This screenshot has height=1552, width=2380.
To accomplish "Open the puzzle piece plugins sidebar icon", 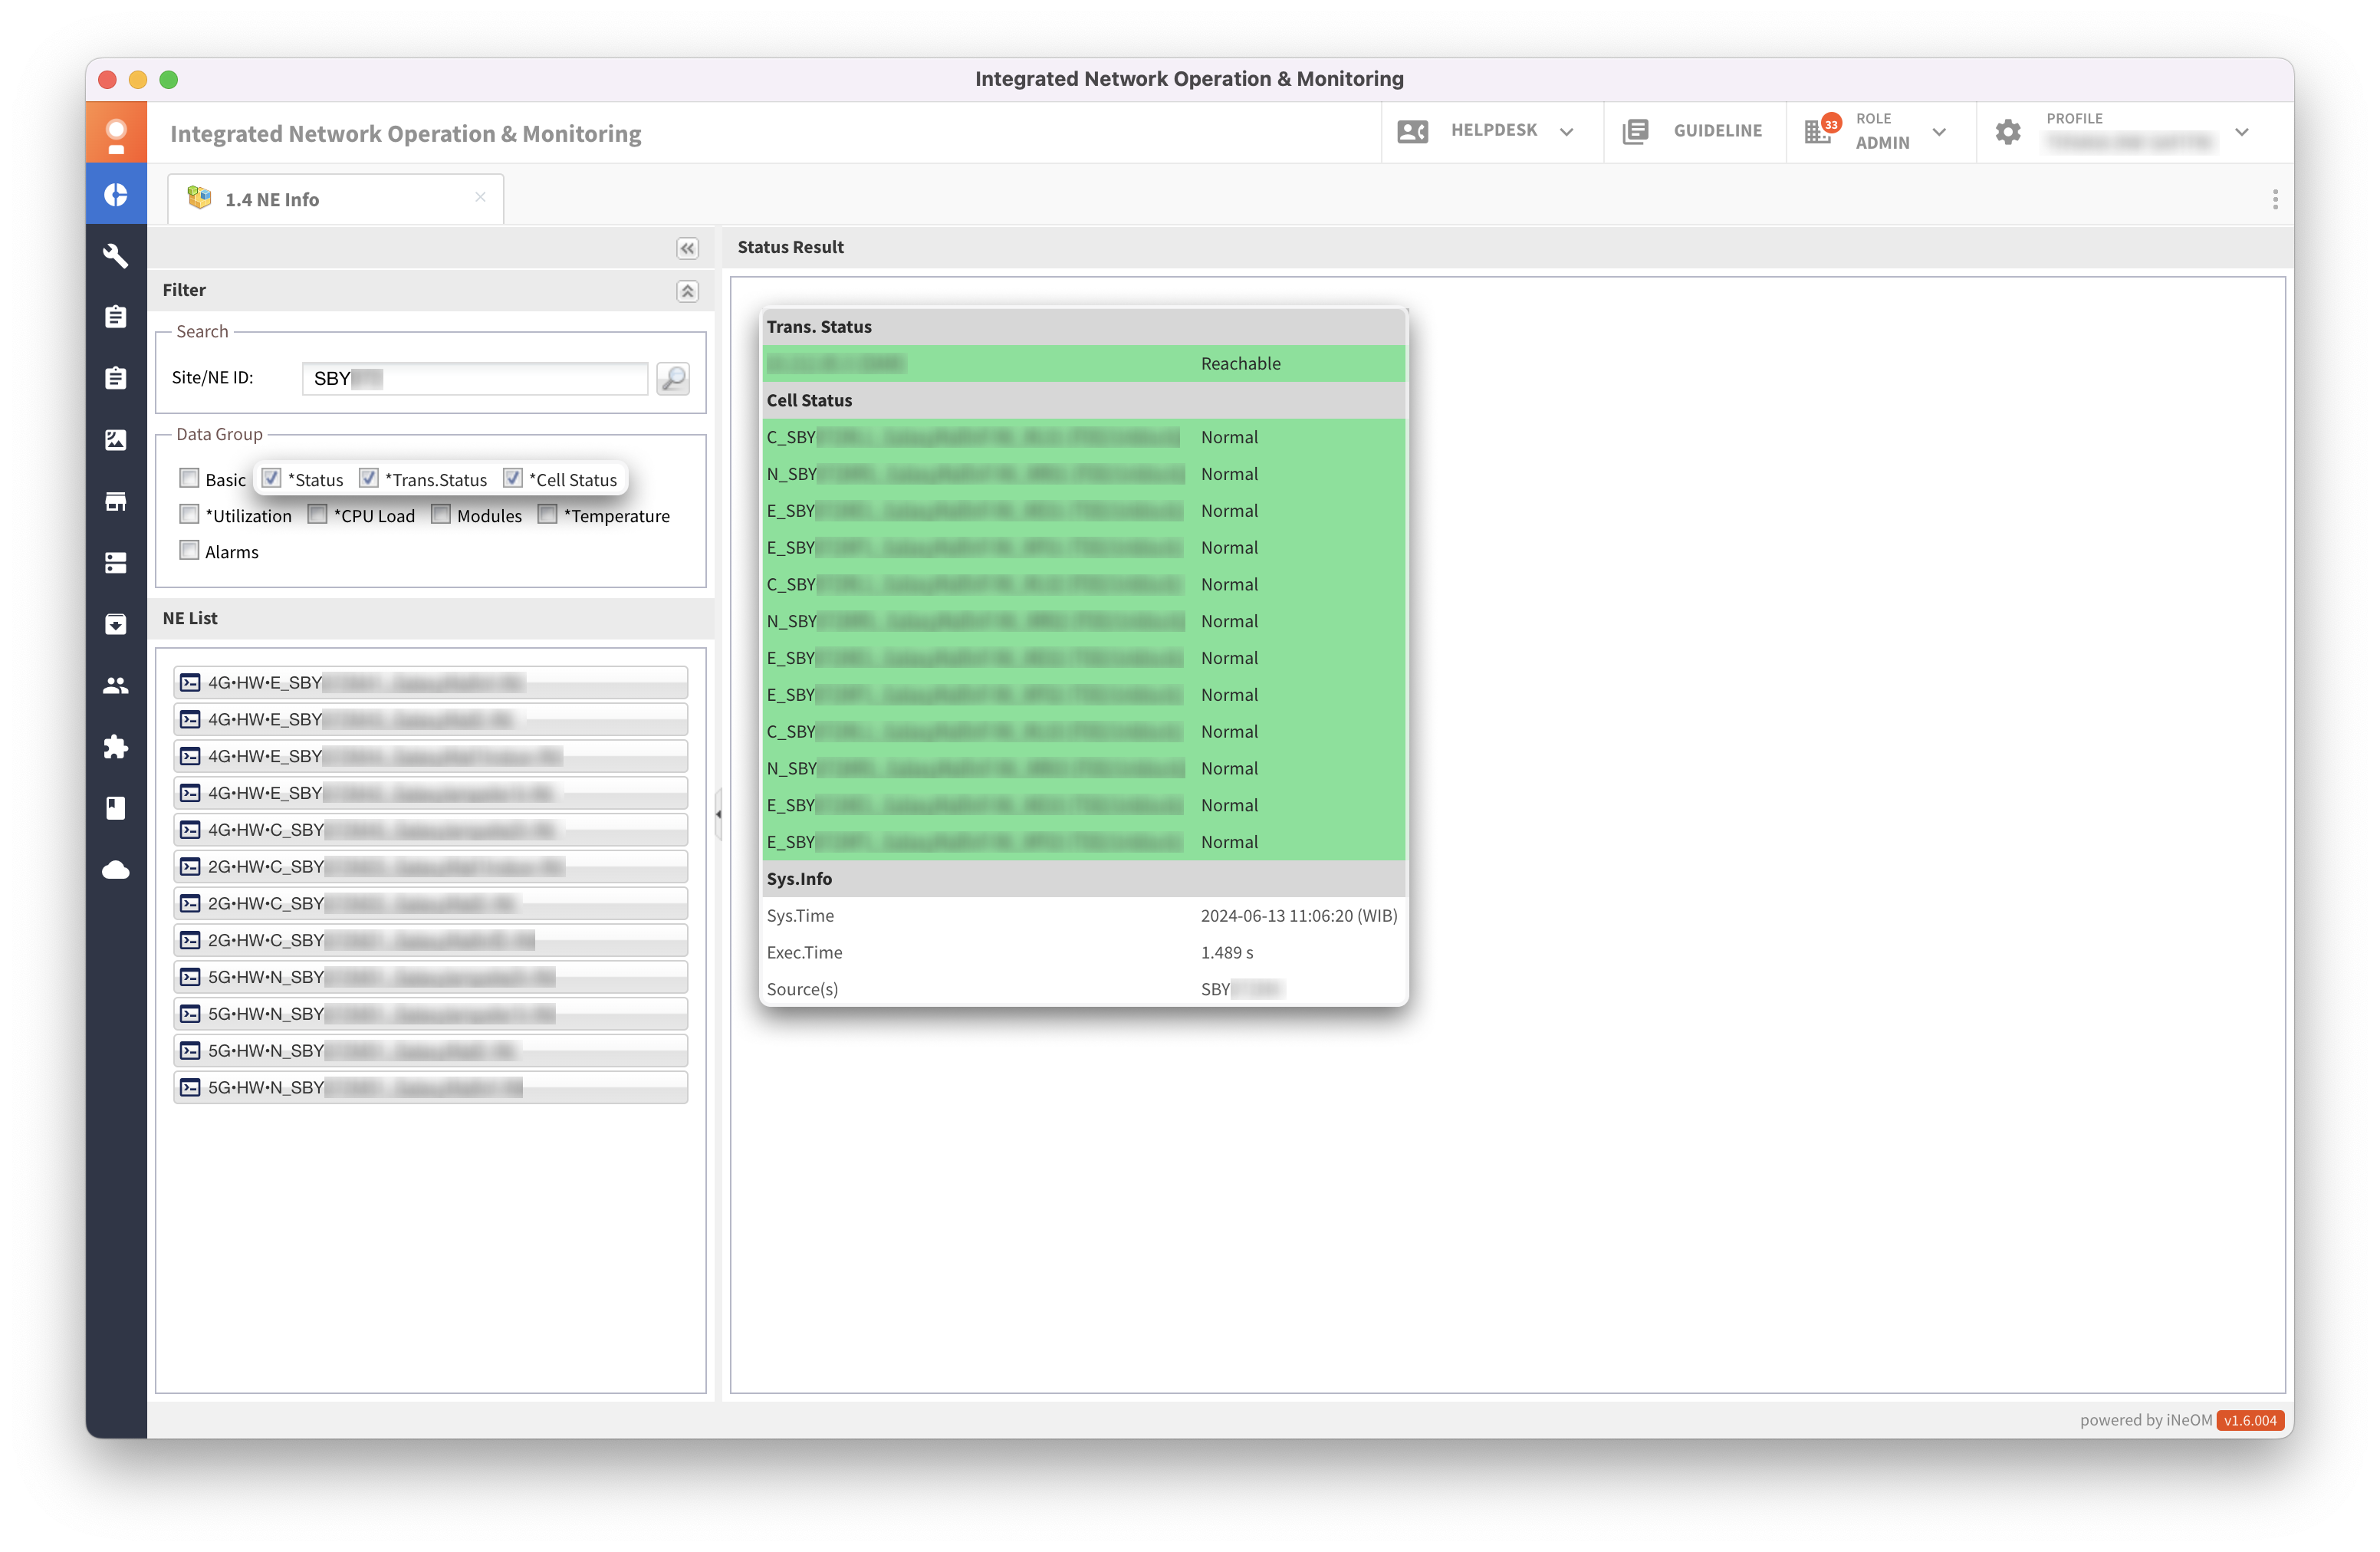I will pos(116,747).
